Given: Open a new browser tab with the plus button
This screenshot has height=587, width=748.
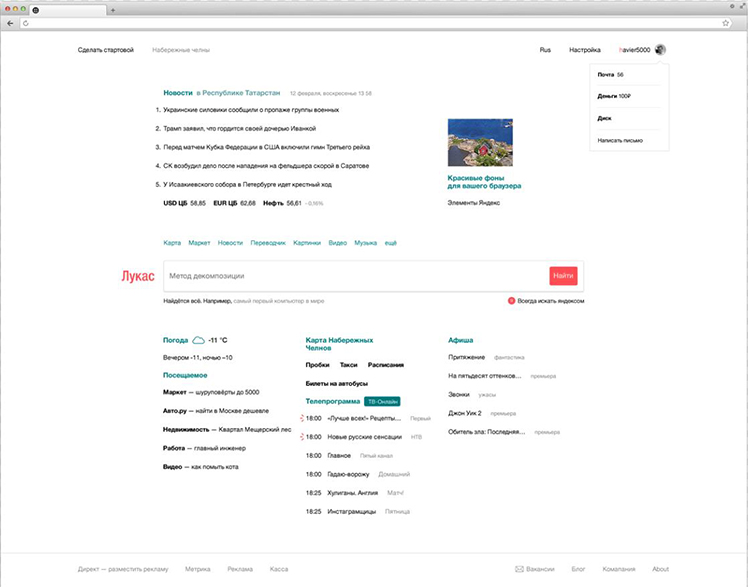Looking at the screenshot, I should 113,10.
